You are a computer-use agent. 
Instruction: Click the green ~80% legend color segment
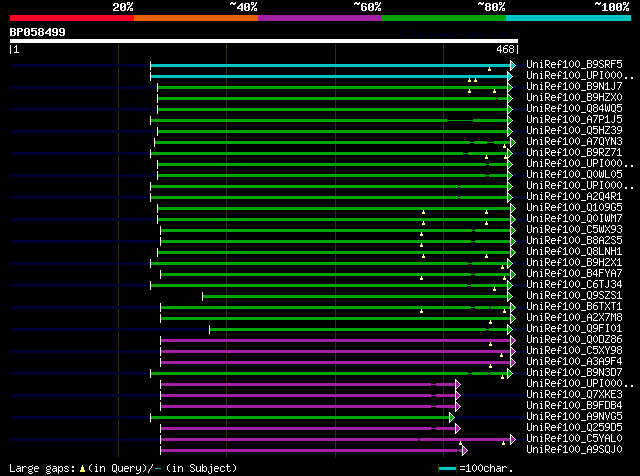pos(444,18)
